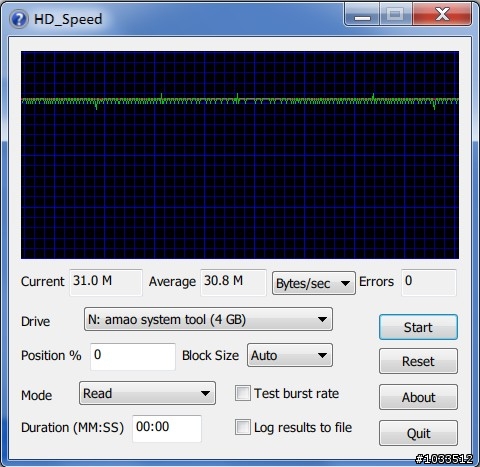The height and width of the screenshot is (467, 480).
Task: Start the drive speed test
Action: [418, 327]
